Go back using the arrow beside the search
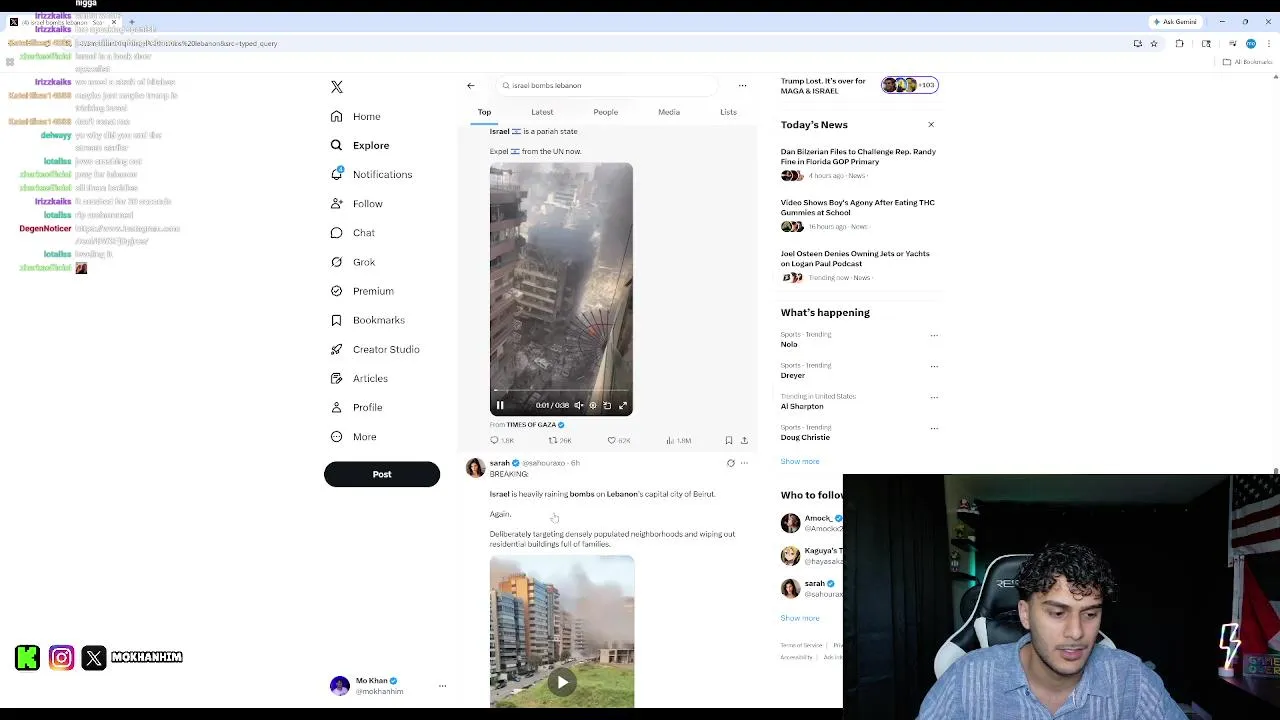The height and width of the screenshot is (720, 1280). tap(471, 86)
